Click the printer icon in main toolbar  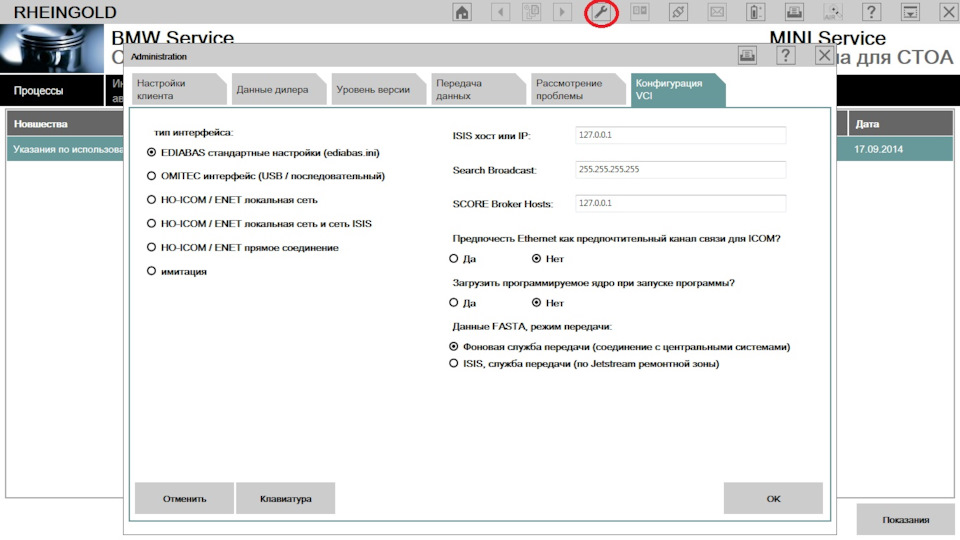pos(794,12)
